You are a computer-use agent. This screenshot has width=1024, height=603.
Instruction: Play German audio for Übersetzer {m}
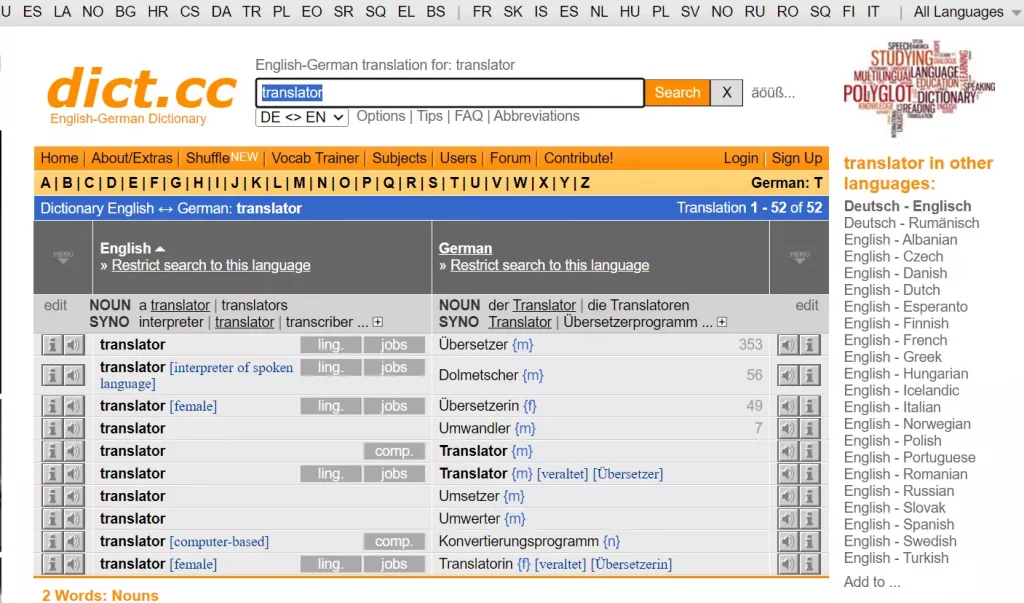[x=788, y=344]
